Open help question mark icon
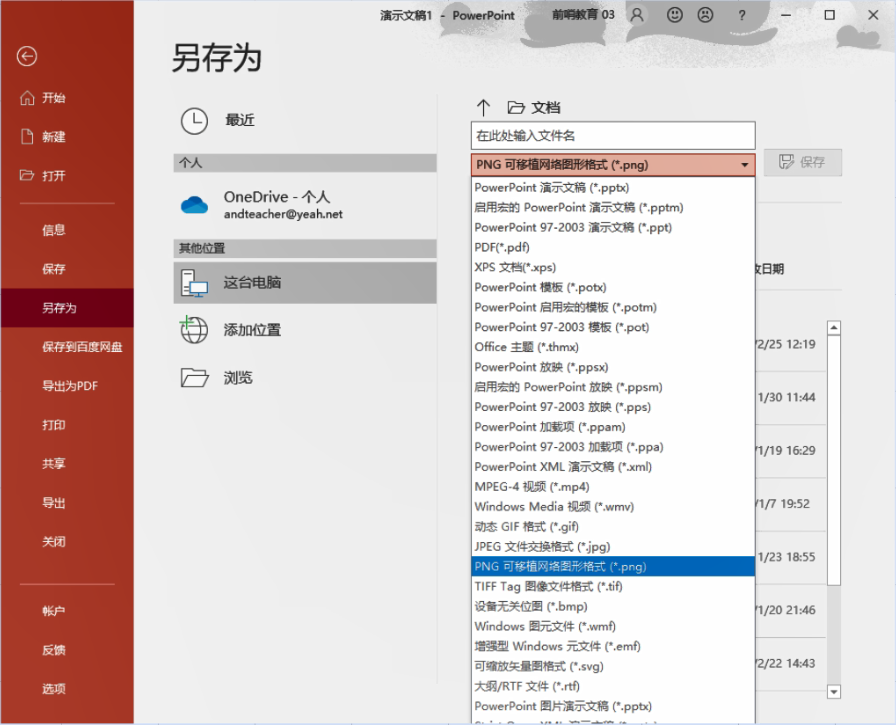896x725 pixels. tap(742, 15)
